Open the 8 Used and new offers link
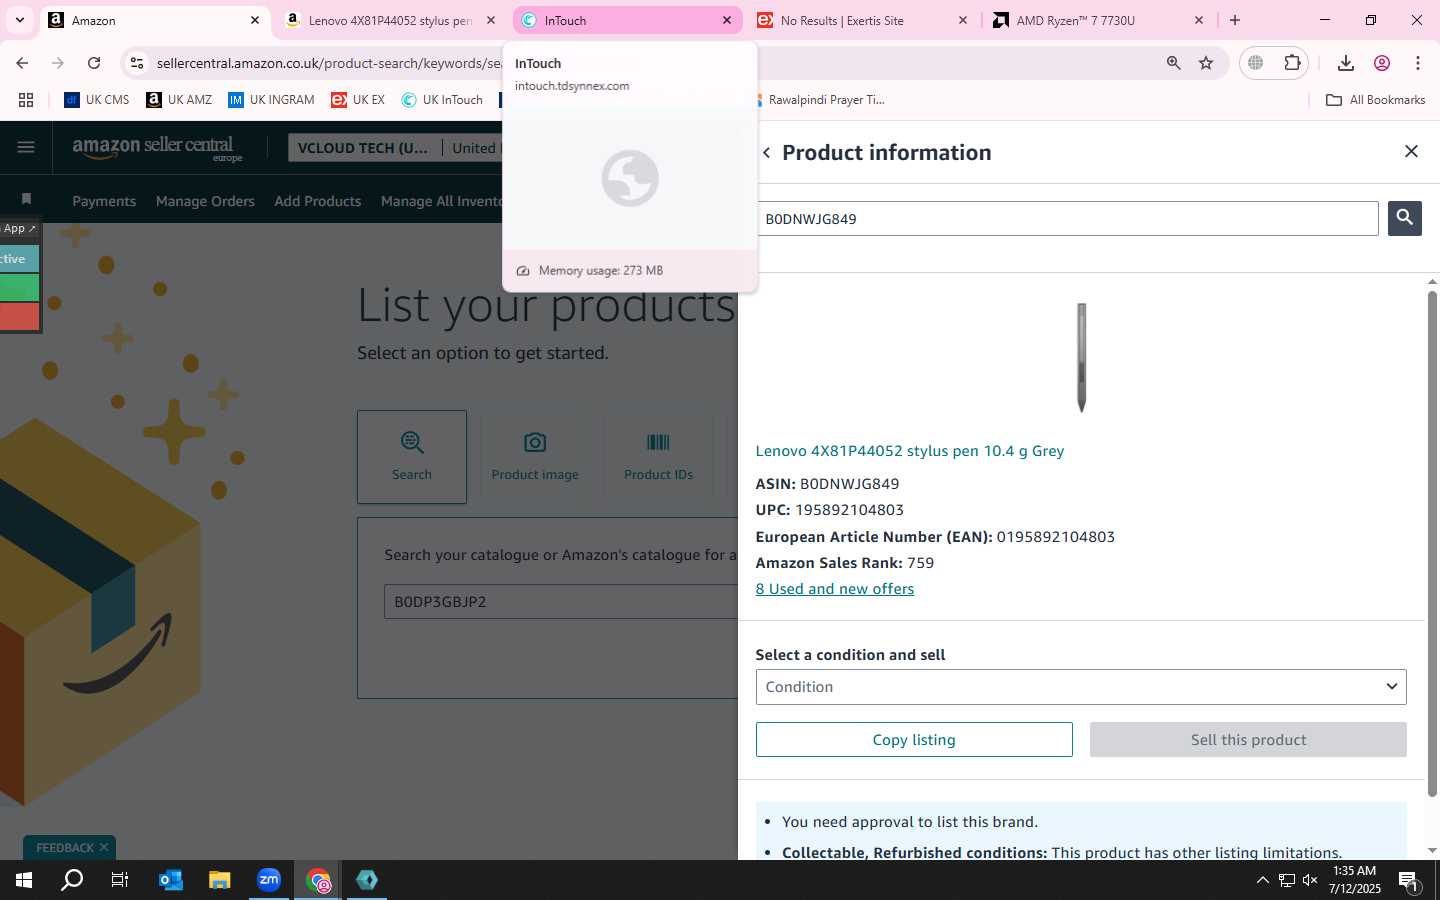The image size is (1440, 900). [835, 589]
